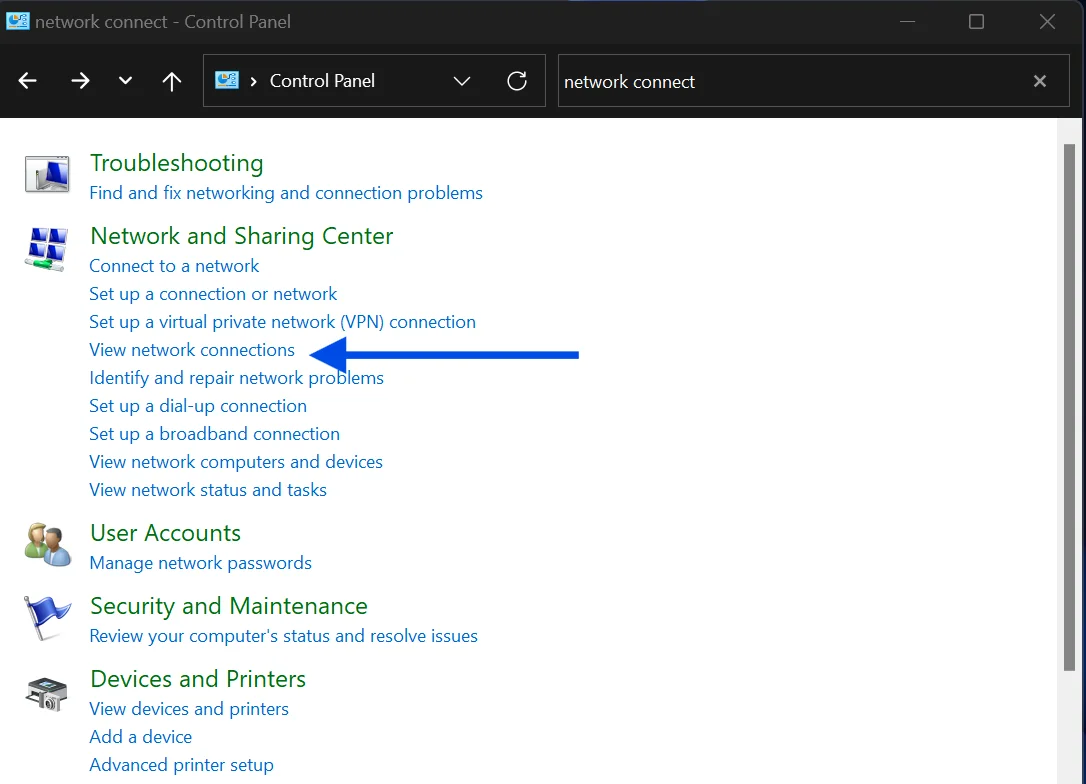Image resolution: width=1086 pixels, height=784 pixels.
Task: Open the recent locations dropdown chevron
Action: [x=125, y=80]
